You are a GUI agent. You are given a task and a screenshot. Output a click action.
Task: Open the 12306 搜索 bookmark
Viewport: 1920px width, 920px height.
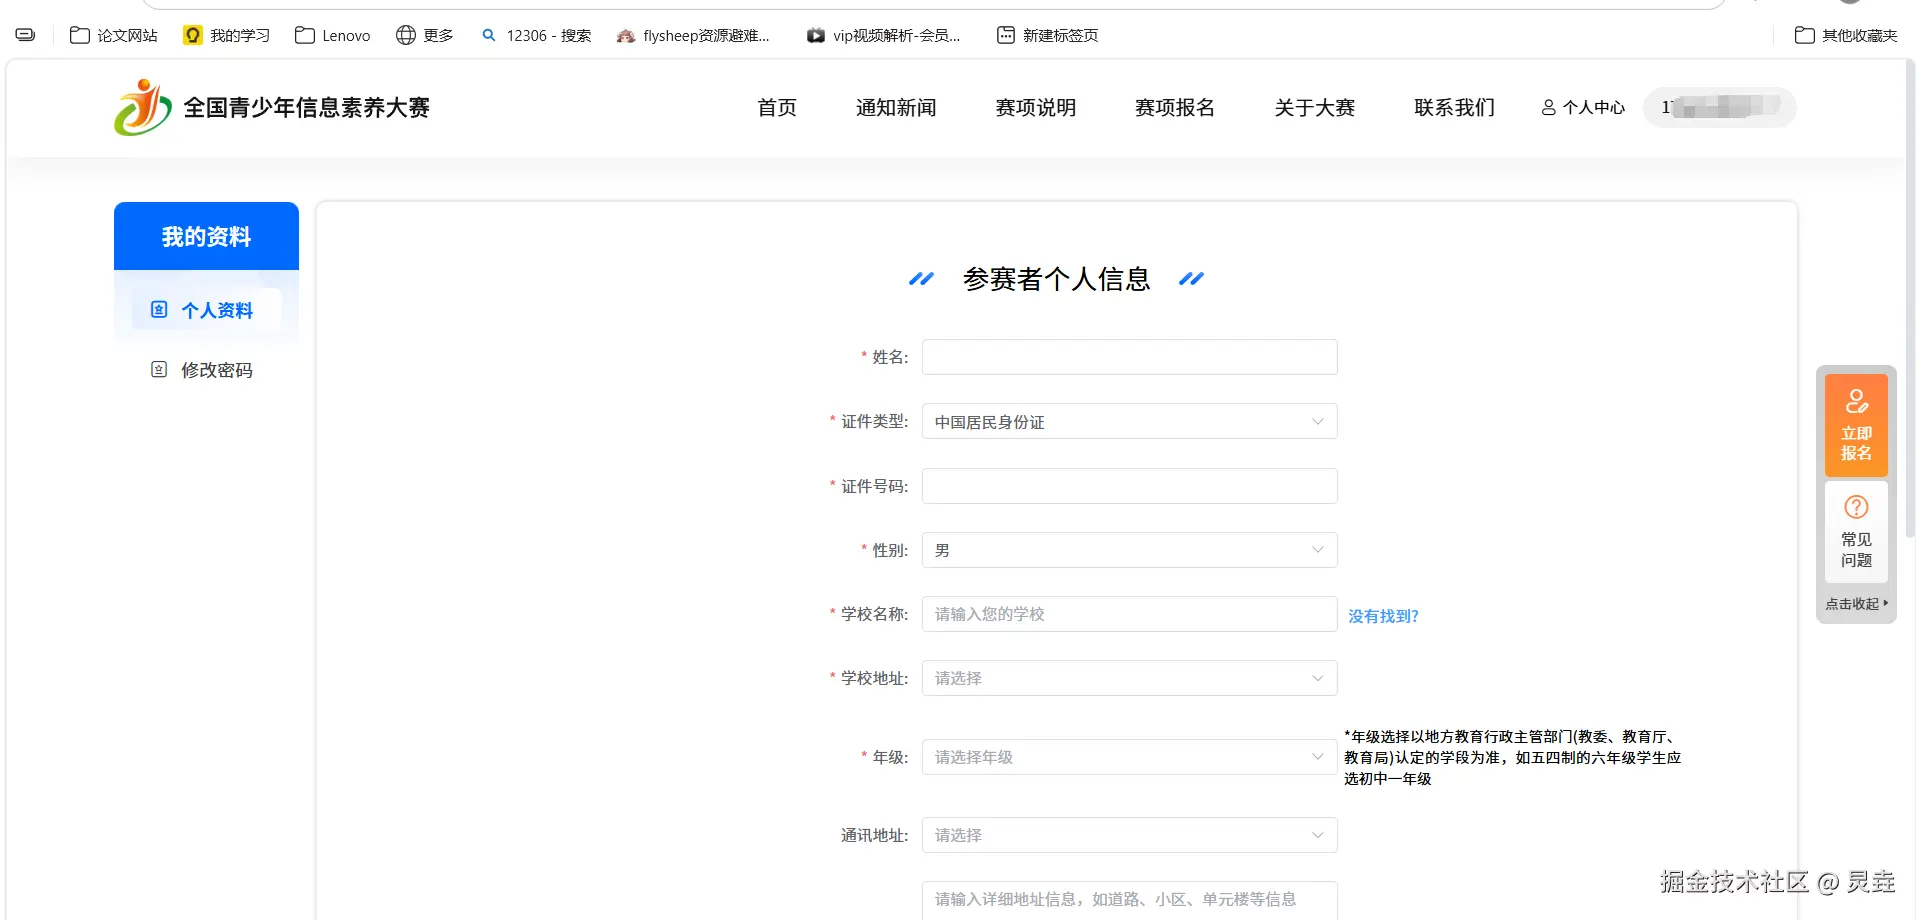point(536,35)
